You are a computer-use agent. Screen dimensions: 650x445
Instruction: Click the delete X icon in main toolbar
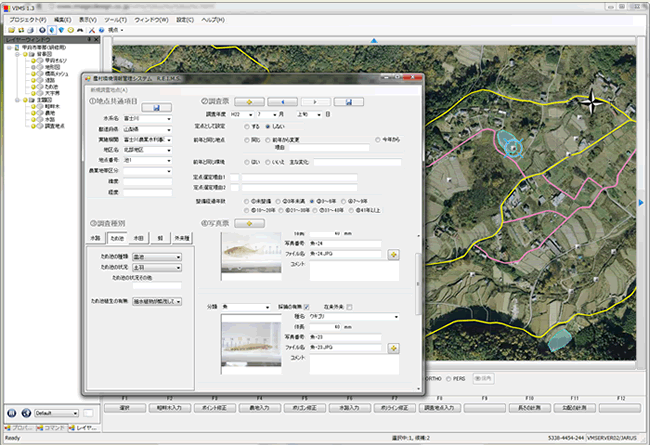pos(91,30)
